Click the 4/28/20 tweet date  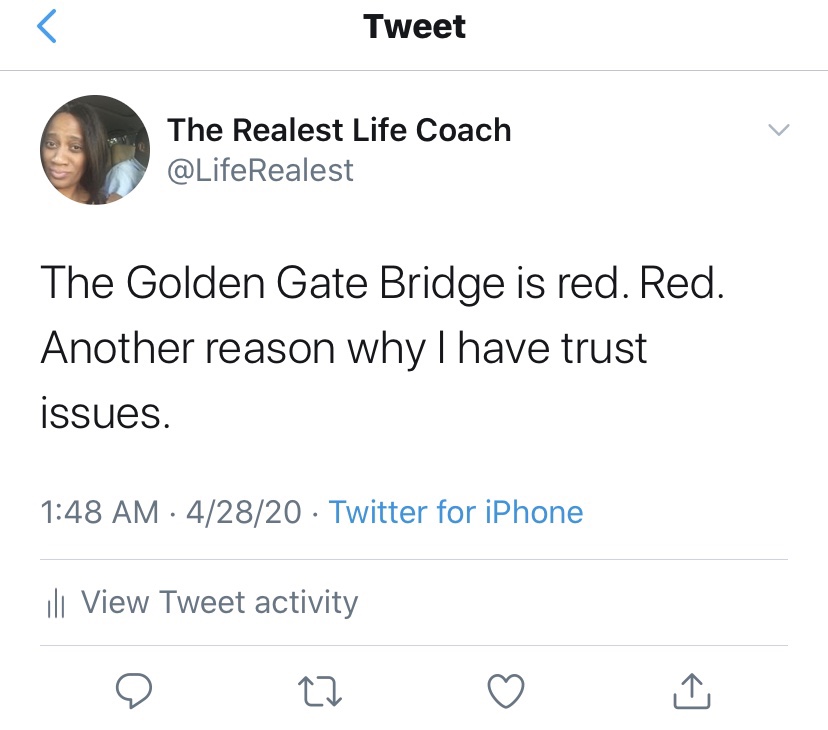pos(243,512)
